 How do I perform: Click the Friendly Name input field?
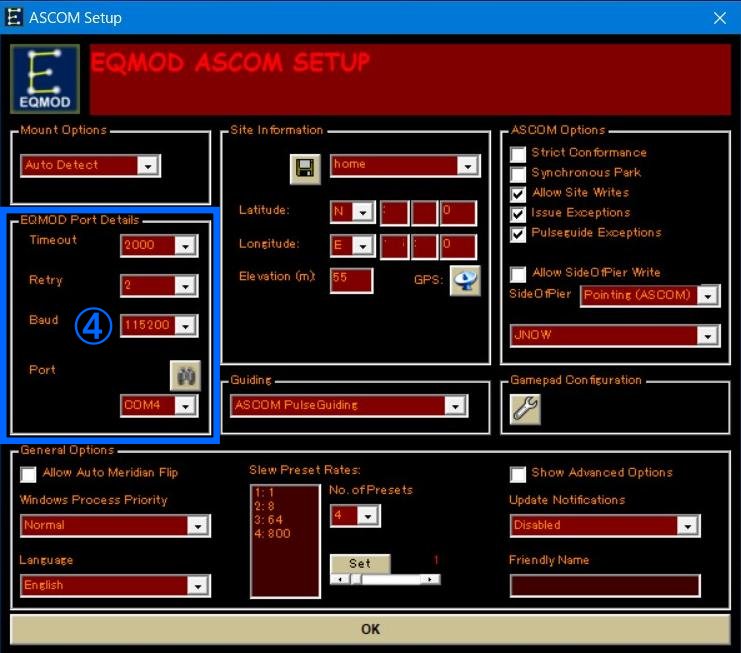pyautogui.click(x=605, y=586)
